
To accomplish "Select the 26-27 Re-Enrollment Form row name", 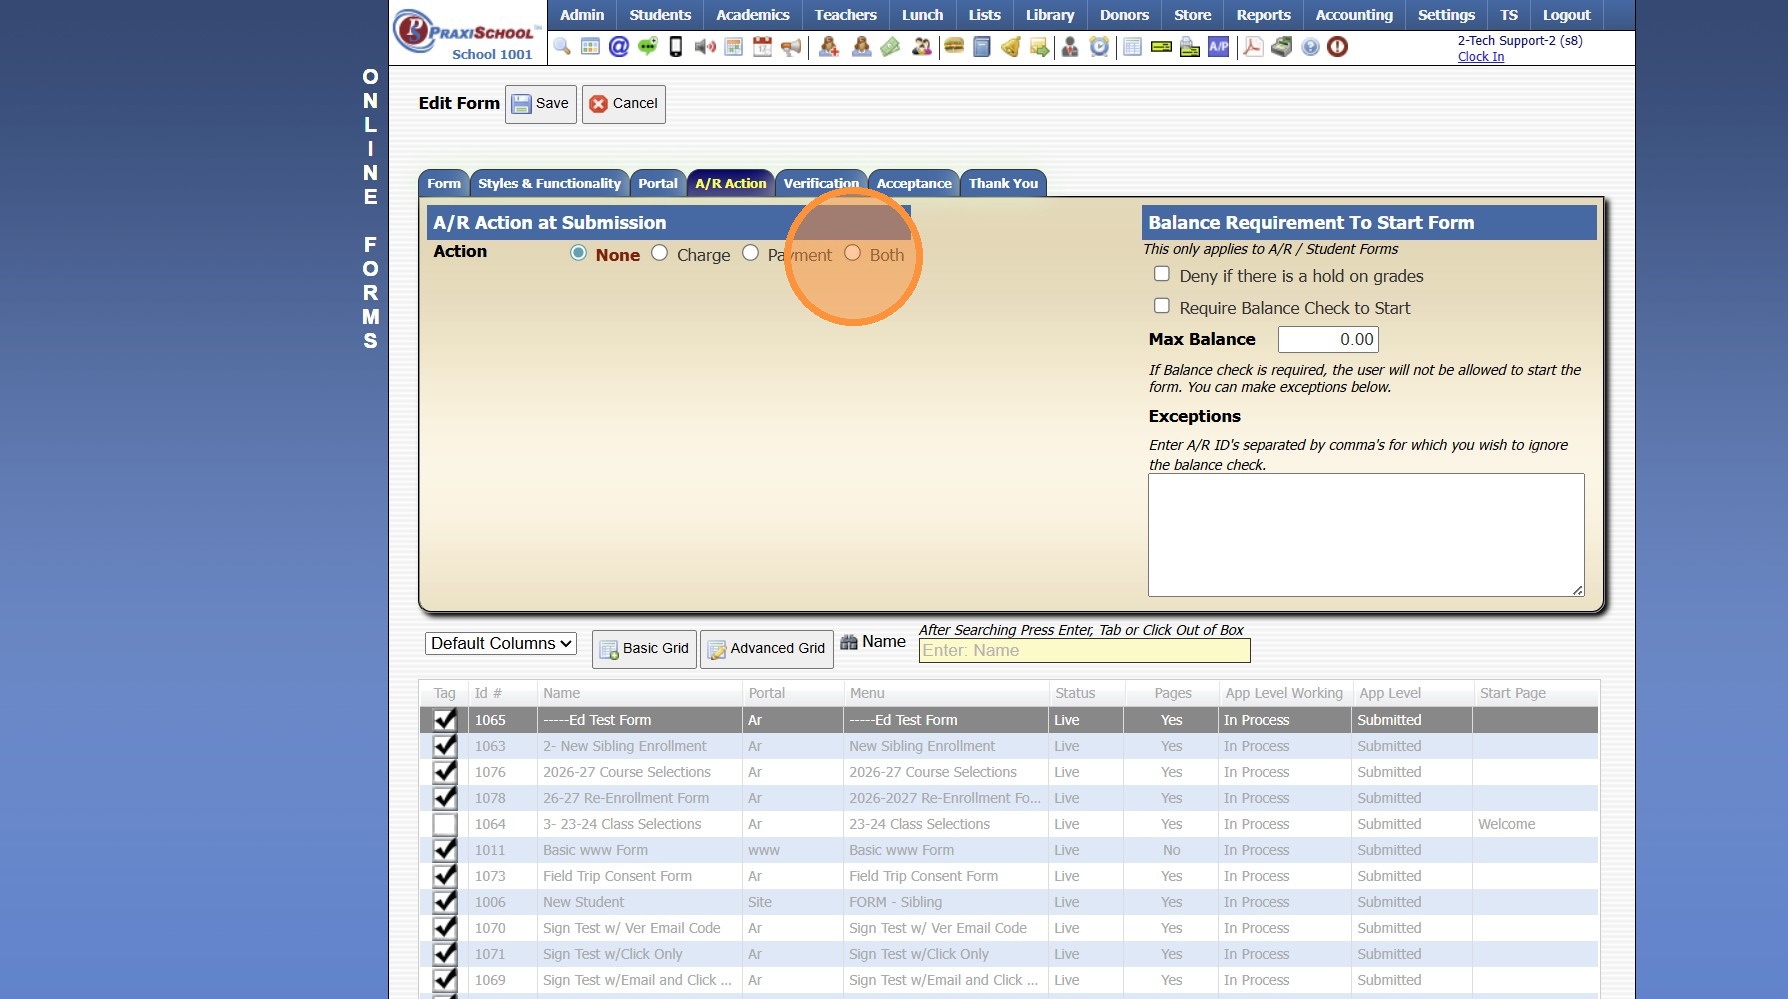I will (x=626, y=798).
